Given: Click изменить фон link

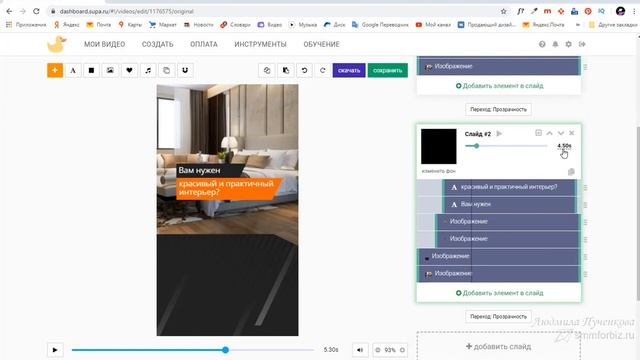Looking at the screenshot, I should (438, 171).
